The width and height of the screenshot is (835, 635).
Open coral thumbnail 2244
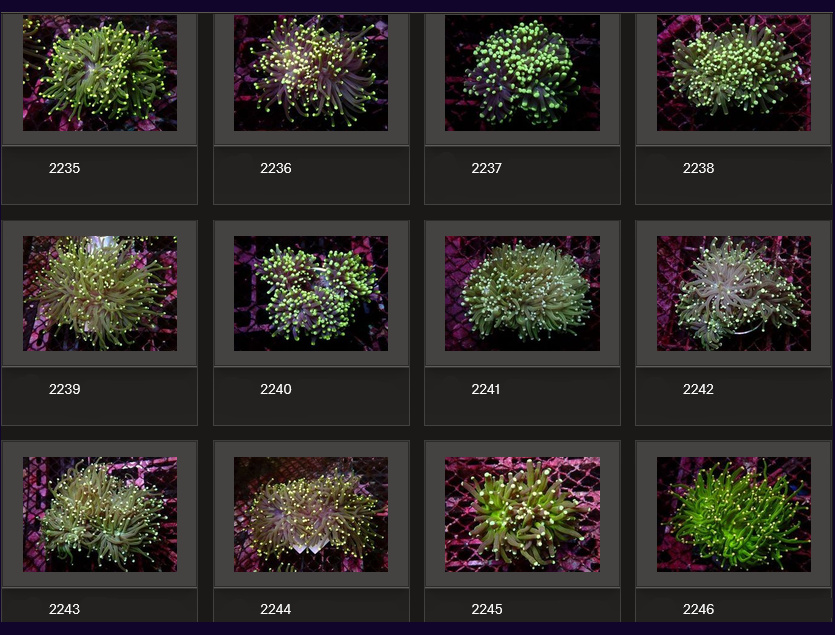click(310, 514)
